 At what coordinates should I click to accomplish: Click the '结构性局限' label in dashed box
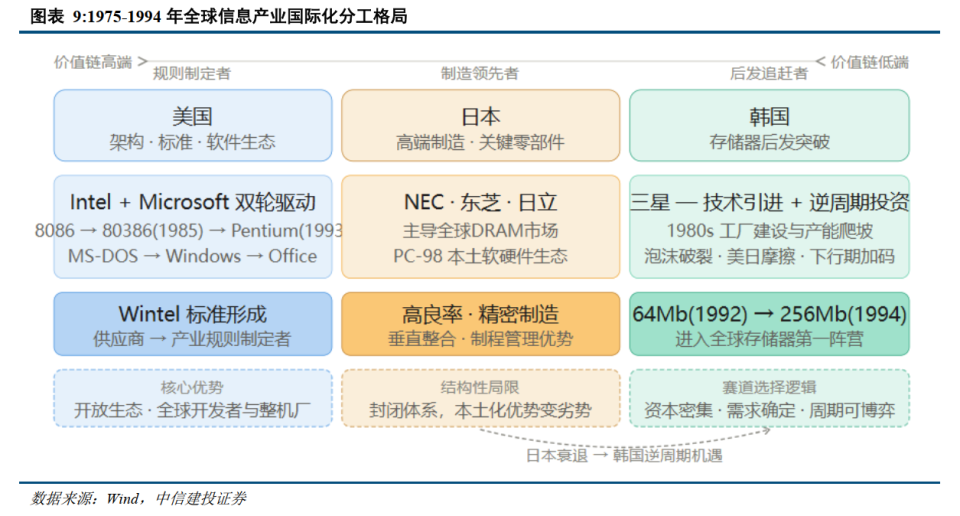pyautogui.click(x=481, y=387)
